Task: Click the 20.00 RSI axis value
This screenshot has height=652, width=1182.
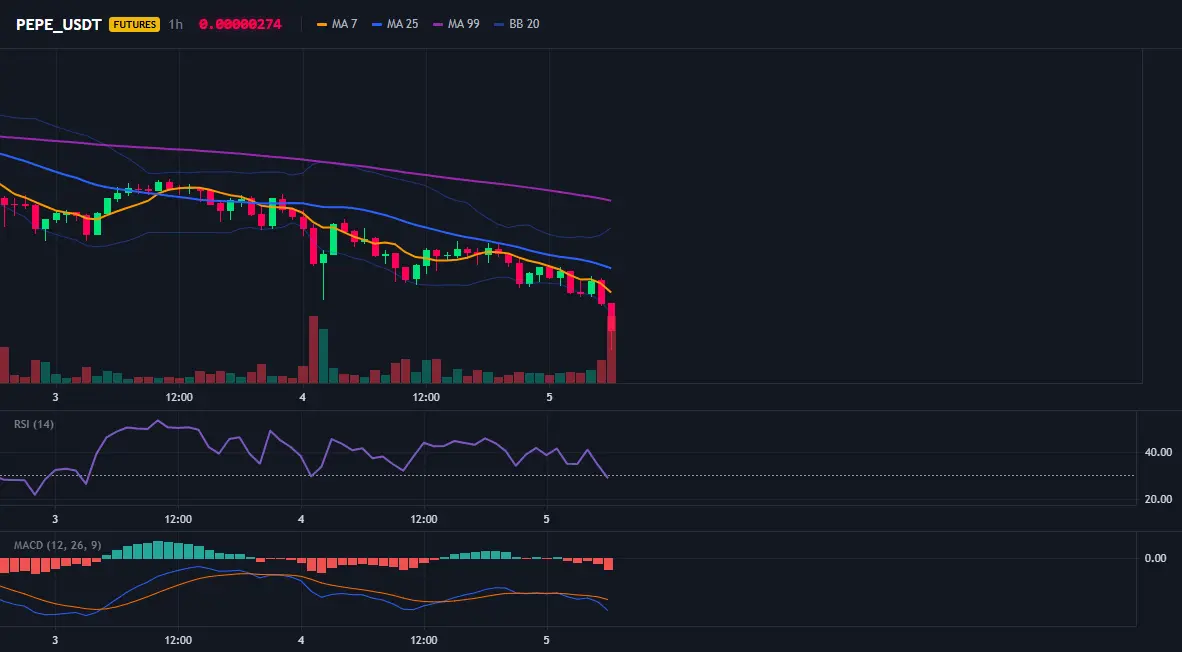Action: [1158, 499]
